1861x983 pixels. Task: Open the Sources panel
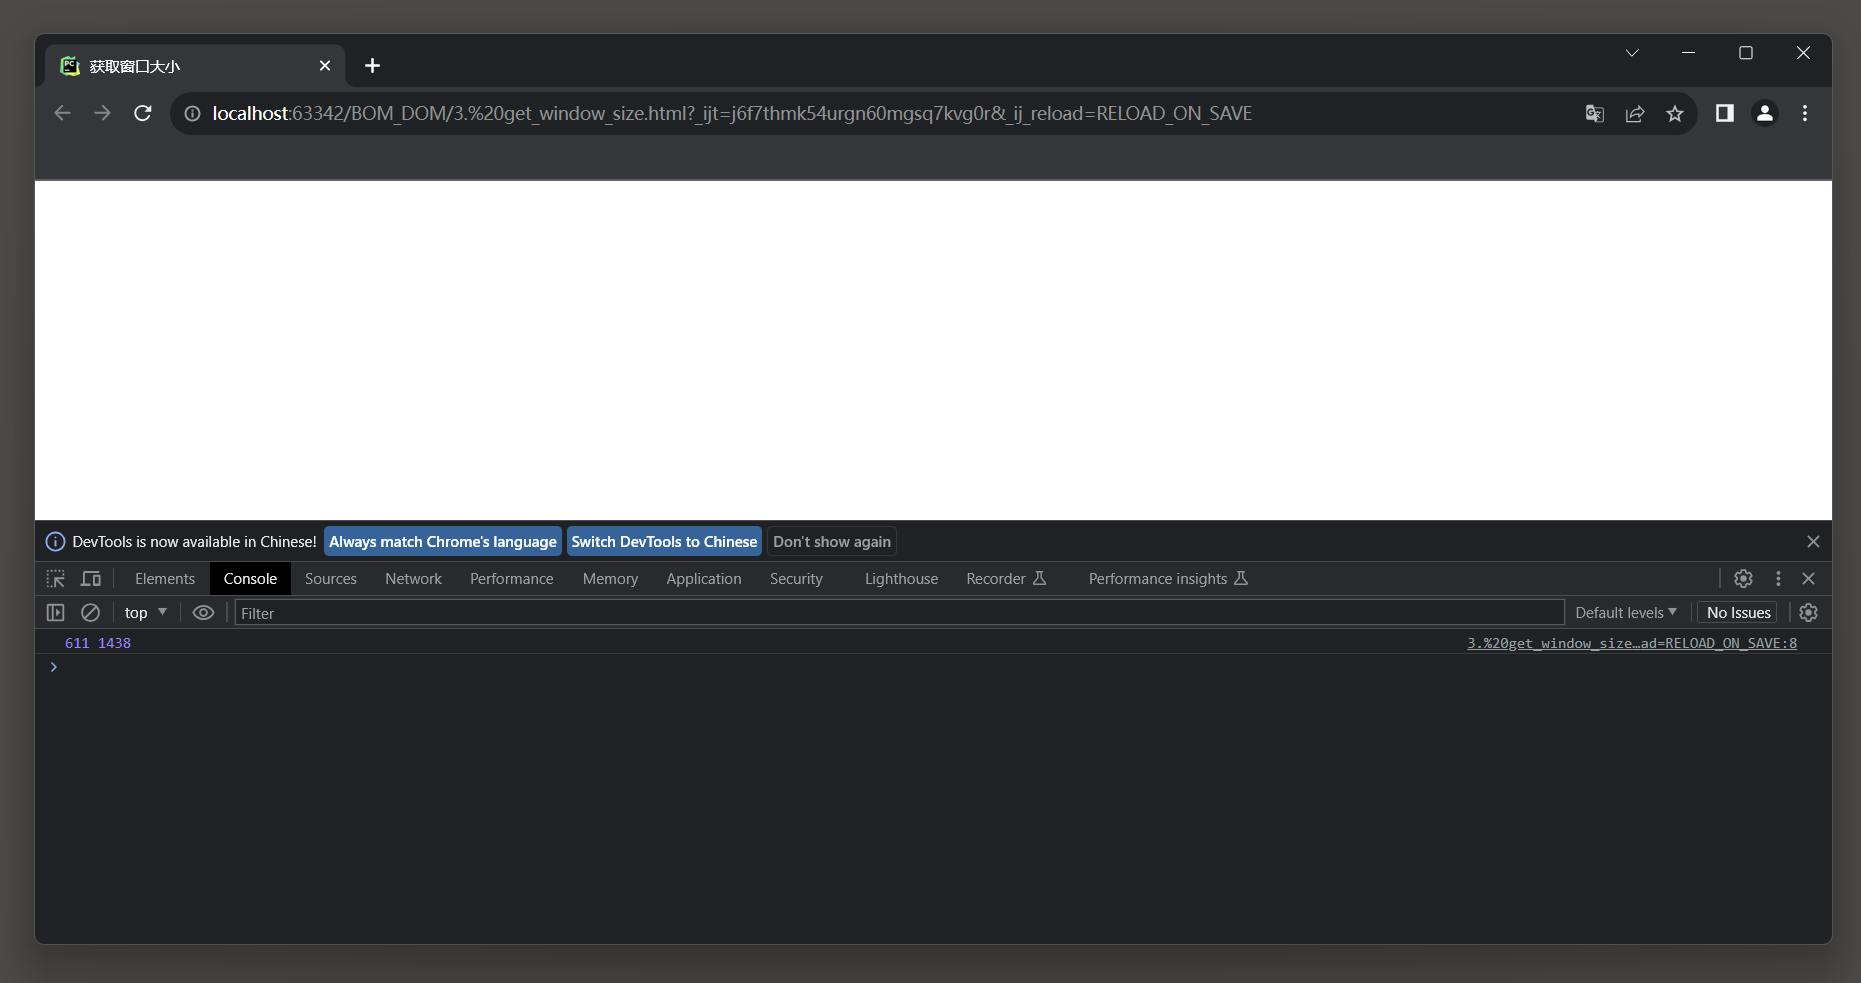[331, 579]
